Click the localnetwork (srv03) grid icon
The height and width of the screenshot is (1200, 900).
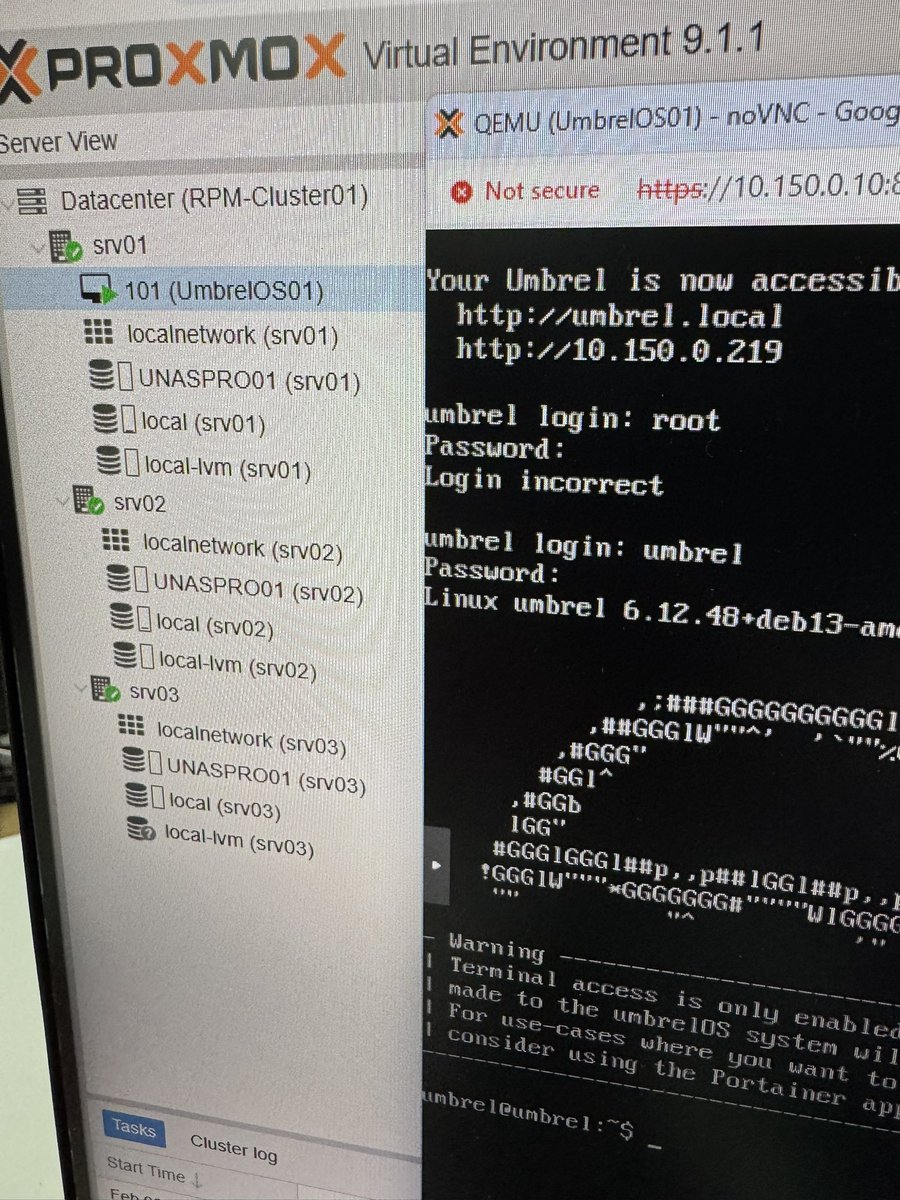(x=130, y=726)
